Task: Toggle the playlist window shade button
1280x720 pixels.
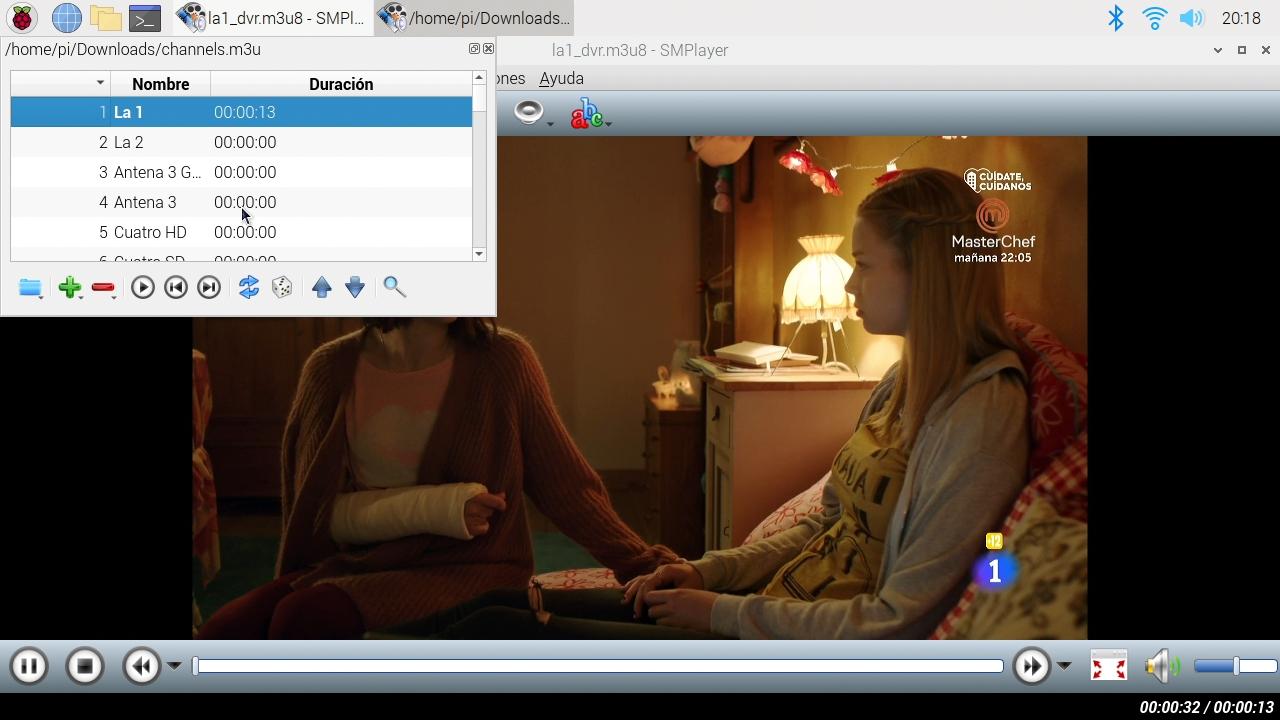Action: click(473, 48)
